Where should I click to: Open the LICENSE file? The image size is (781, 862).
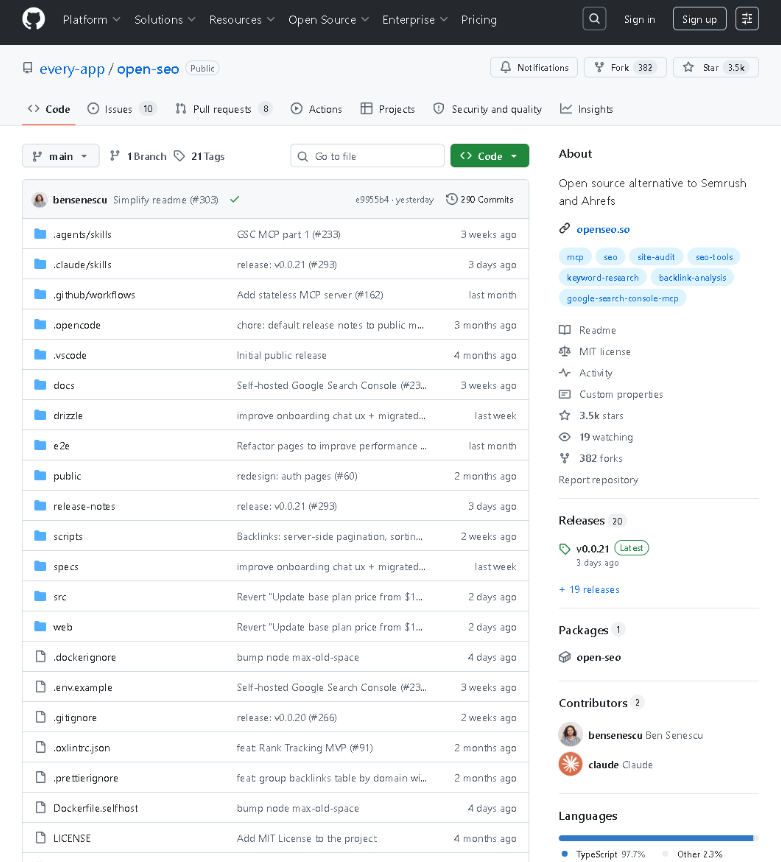tap(71, 838)
